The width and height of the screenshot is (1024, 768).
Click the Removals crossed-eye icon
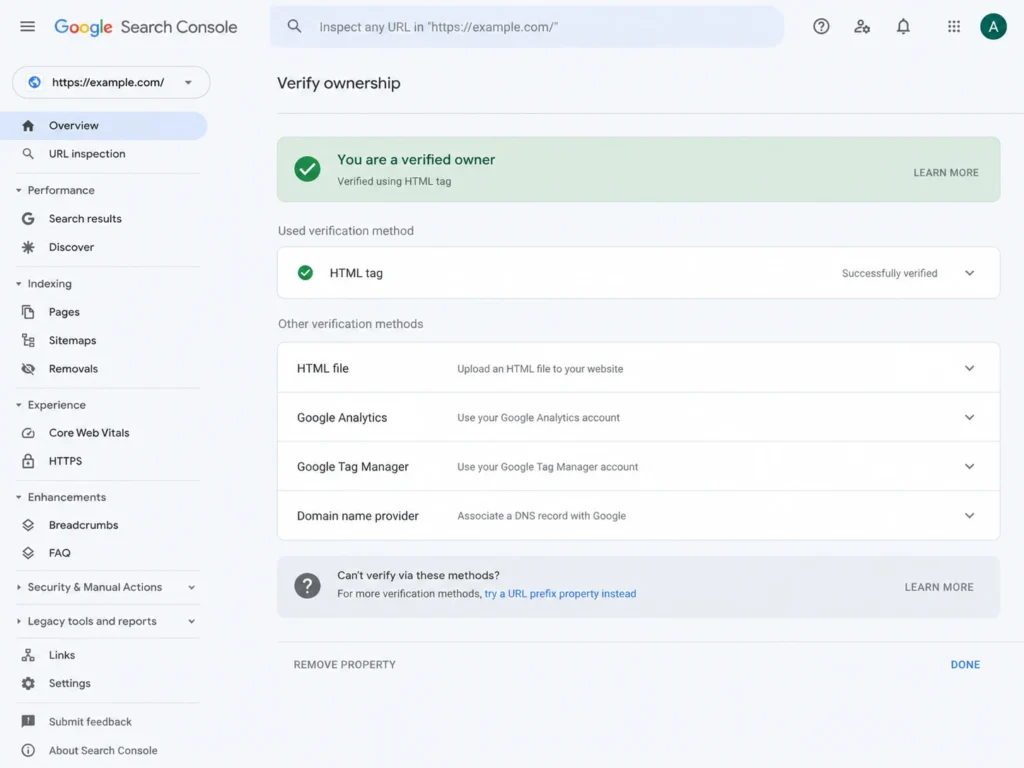point(28,369)
